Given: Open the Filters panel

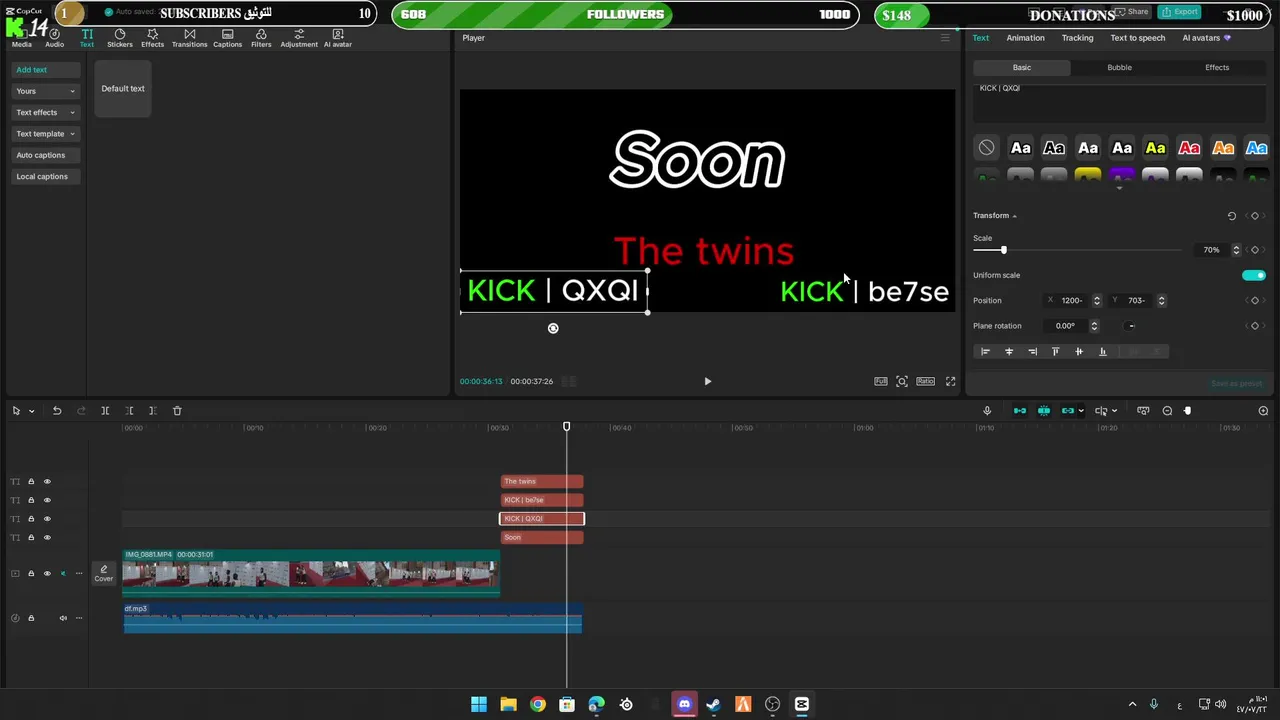Looking at the screenshot, I should tap(261, 38).
